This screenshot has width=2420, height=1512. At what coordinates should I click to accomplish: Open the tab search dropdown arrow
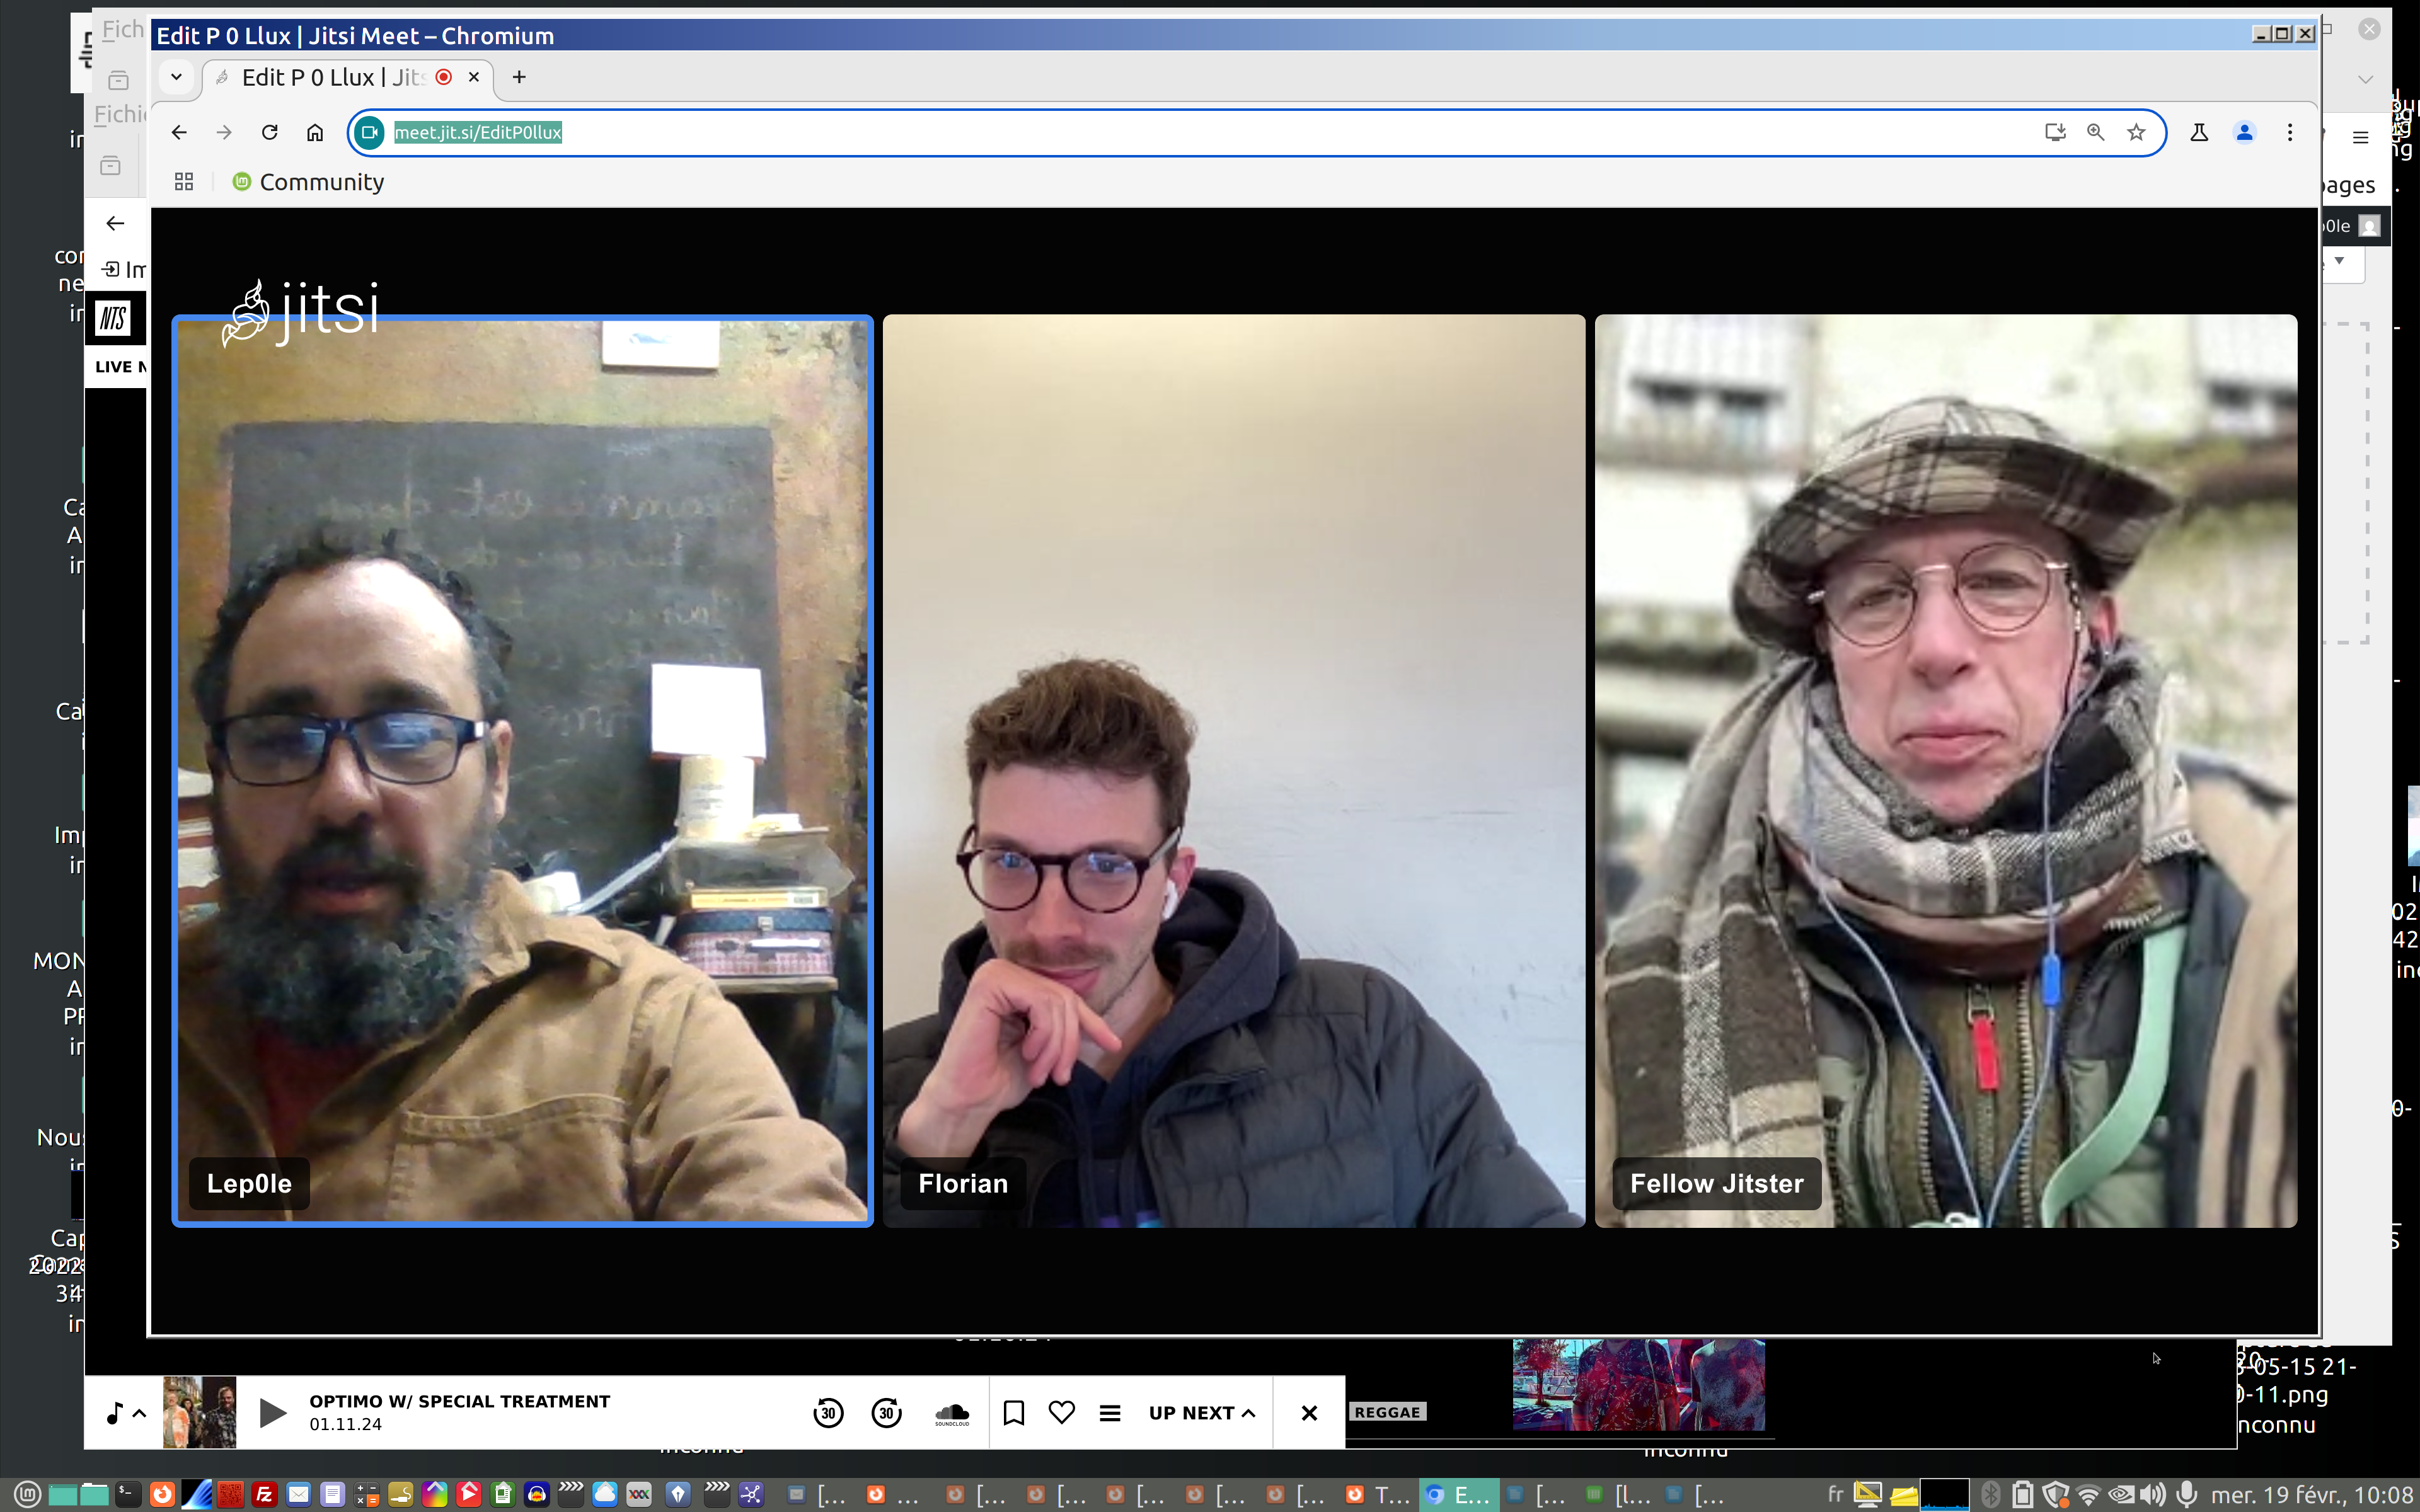click(176, 77)
